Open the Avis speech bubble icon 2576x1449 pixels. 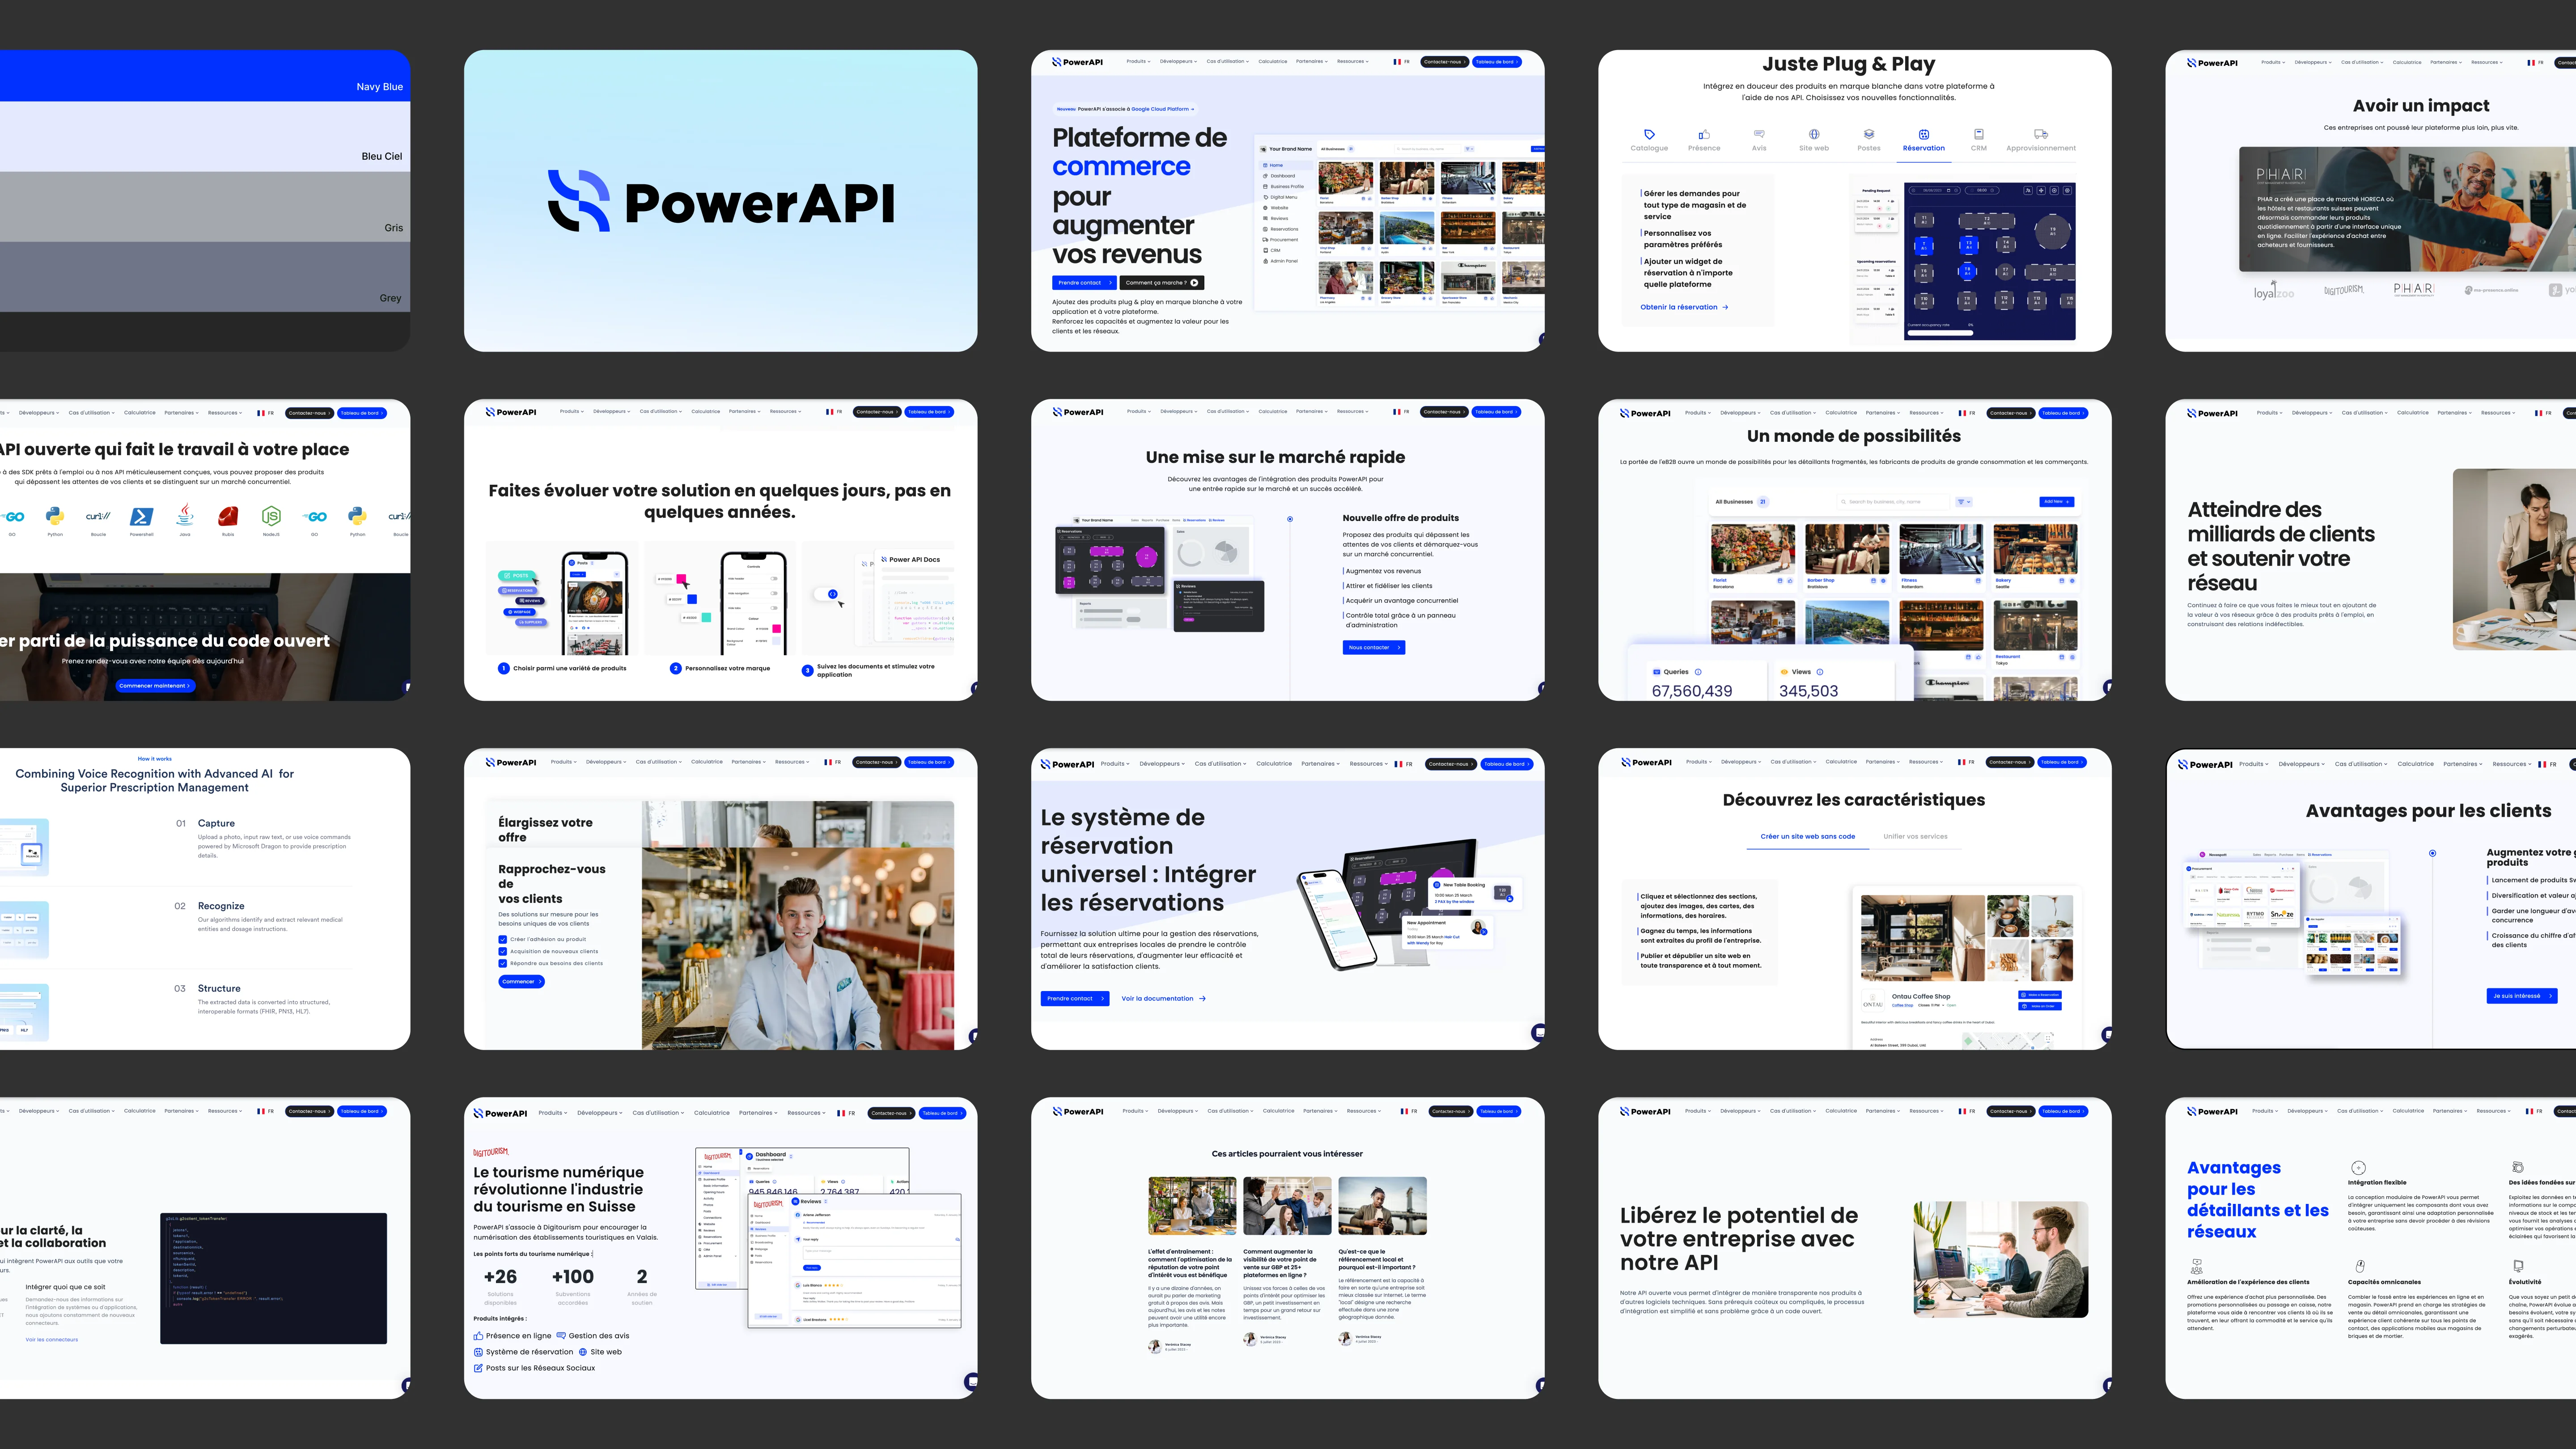pos(1759,134)
